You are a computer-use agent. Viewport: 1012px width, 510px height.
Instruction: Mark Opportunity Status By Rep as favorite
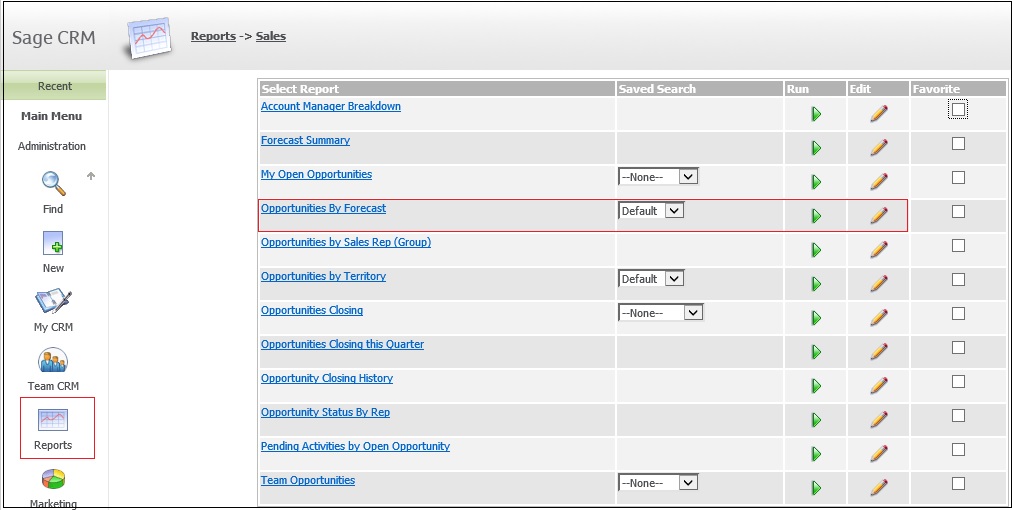958,415
